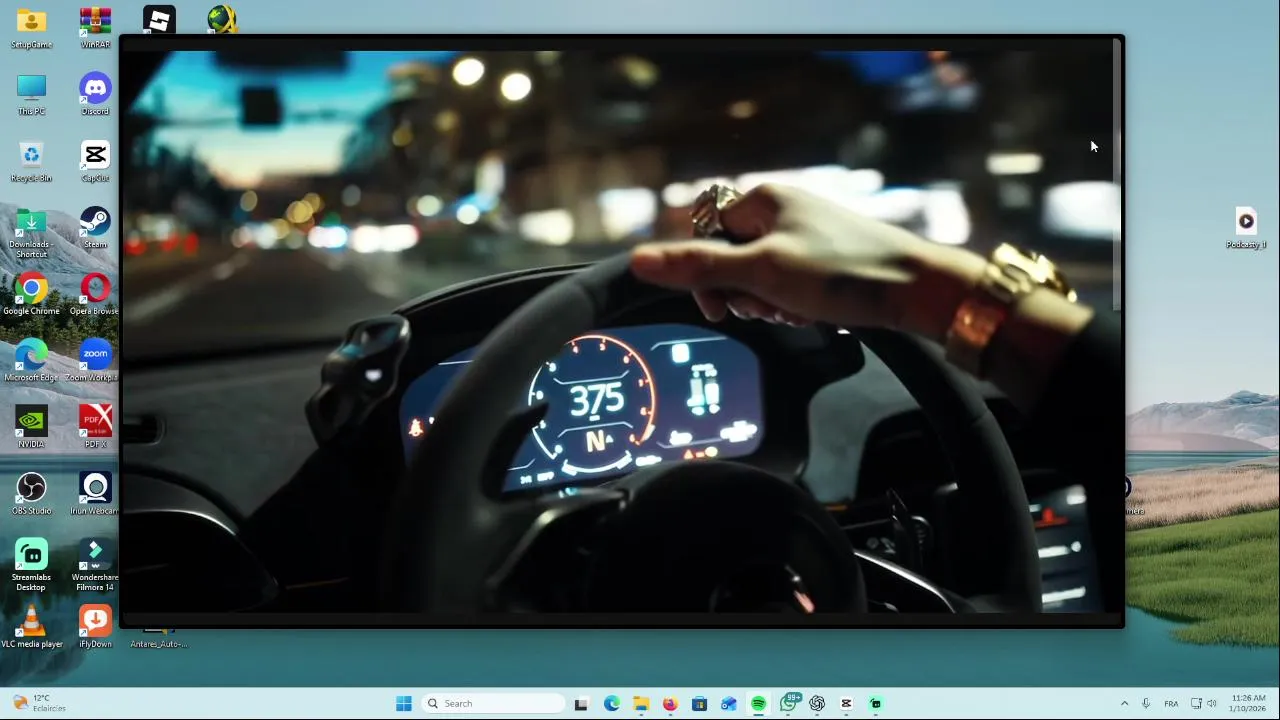Open the 12°C weather widget
1280x720 pixels.
pyautogui.click(x=39, y=703)
